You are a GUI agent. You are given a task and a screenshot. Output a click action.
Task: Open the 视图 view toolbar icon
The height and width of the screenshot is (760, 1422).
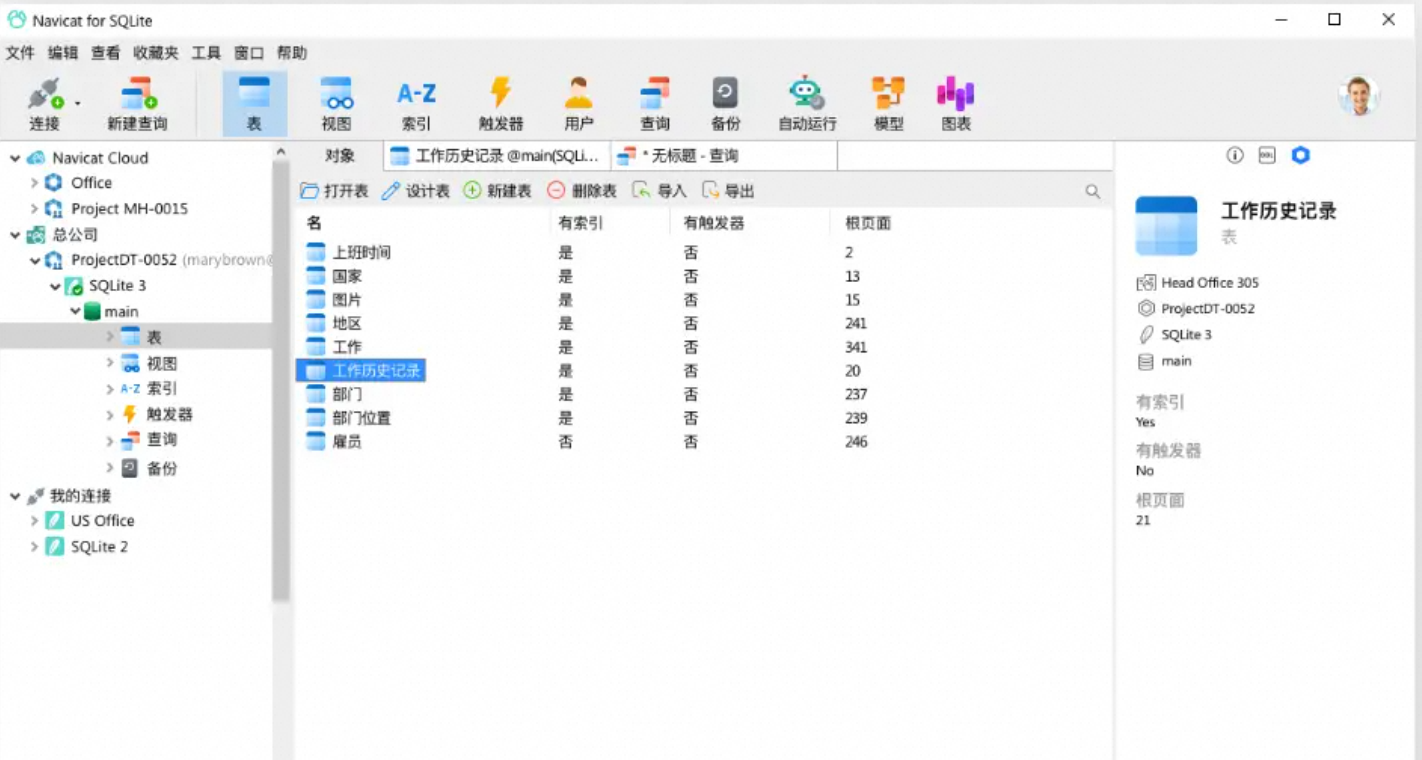point(336,104)
